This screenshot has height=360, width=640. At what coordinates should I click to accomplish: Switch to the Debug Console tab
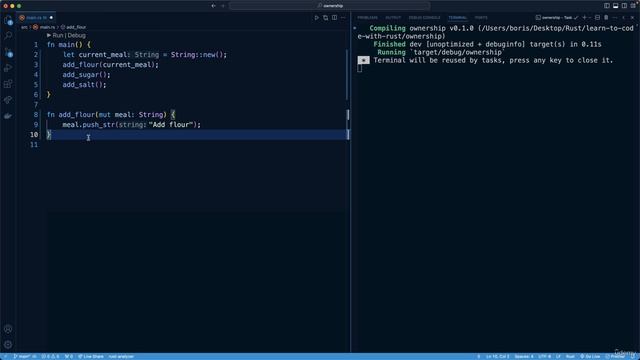(424, 18)
